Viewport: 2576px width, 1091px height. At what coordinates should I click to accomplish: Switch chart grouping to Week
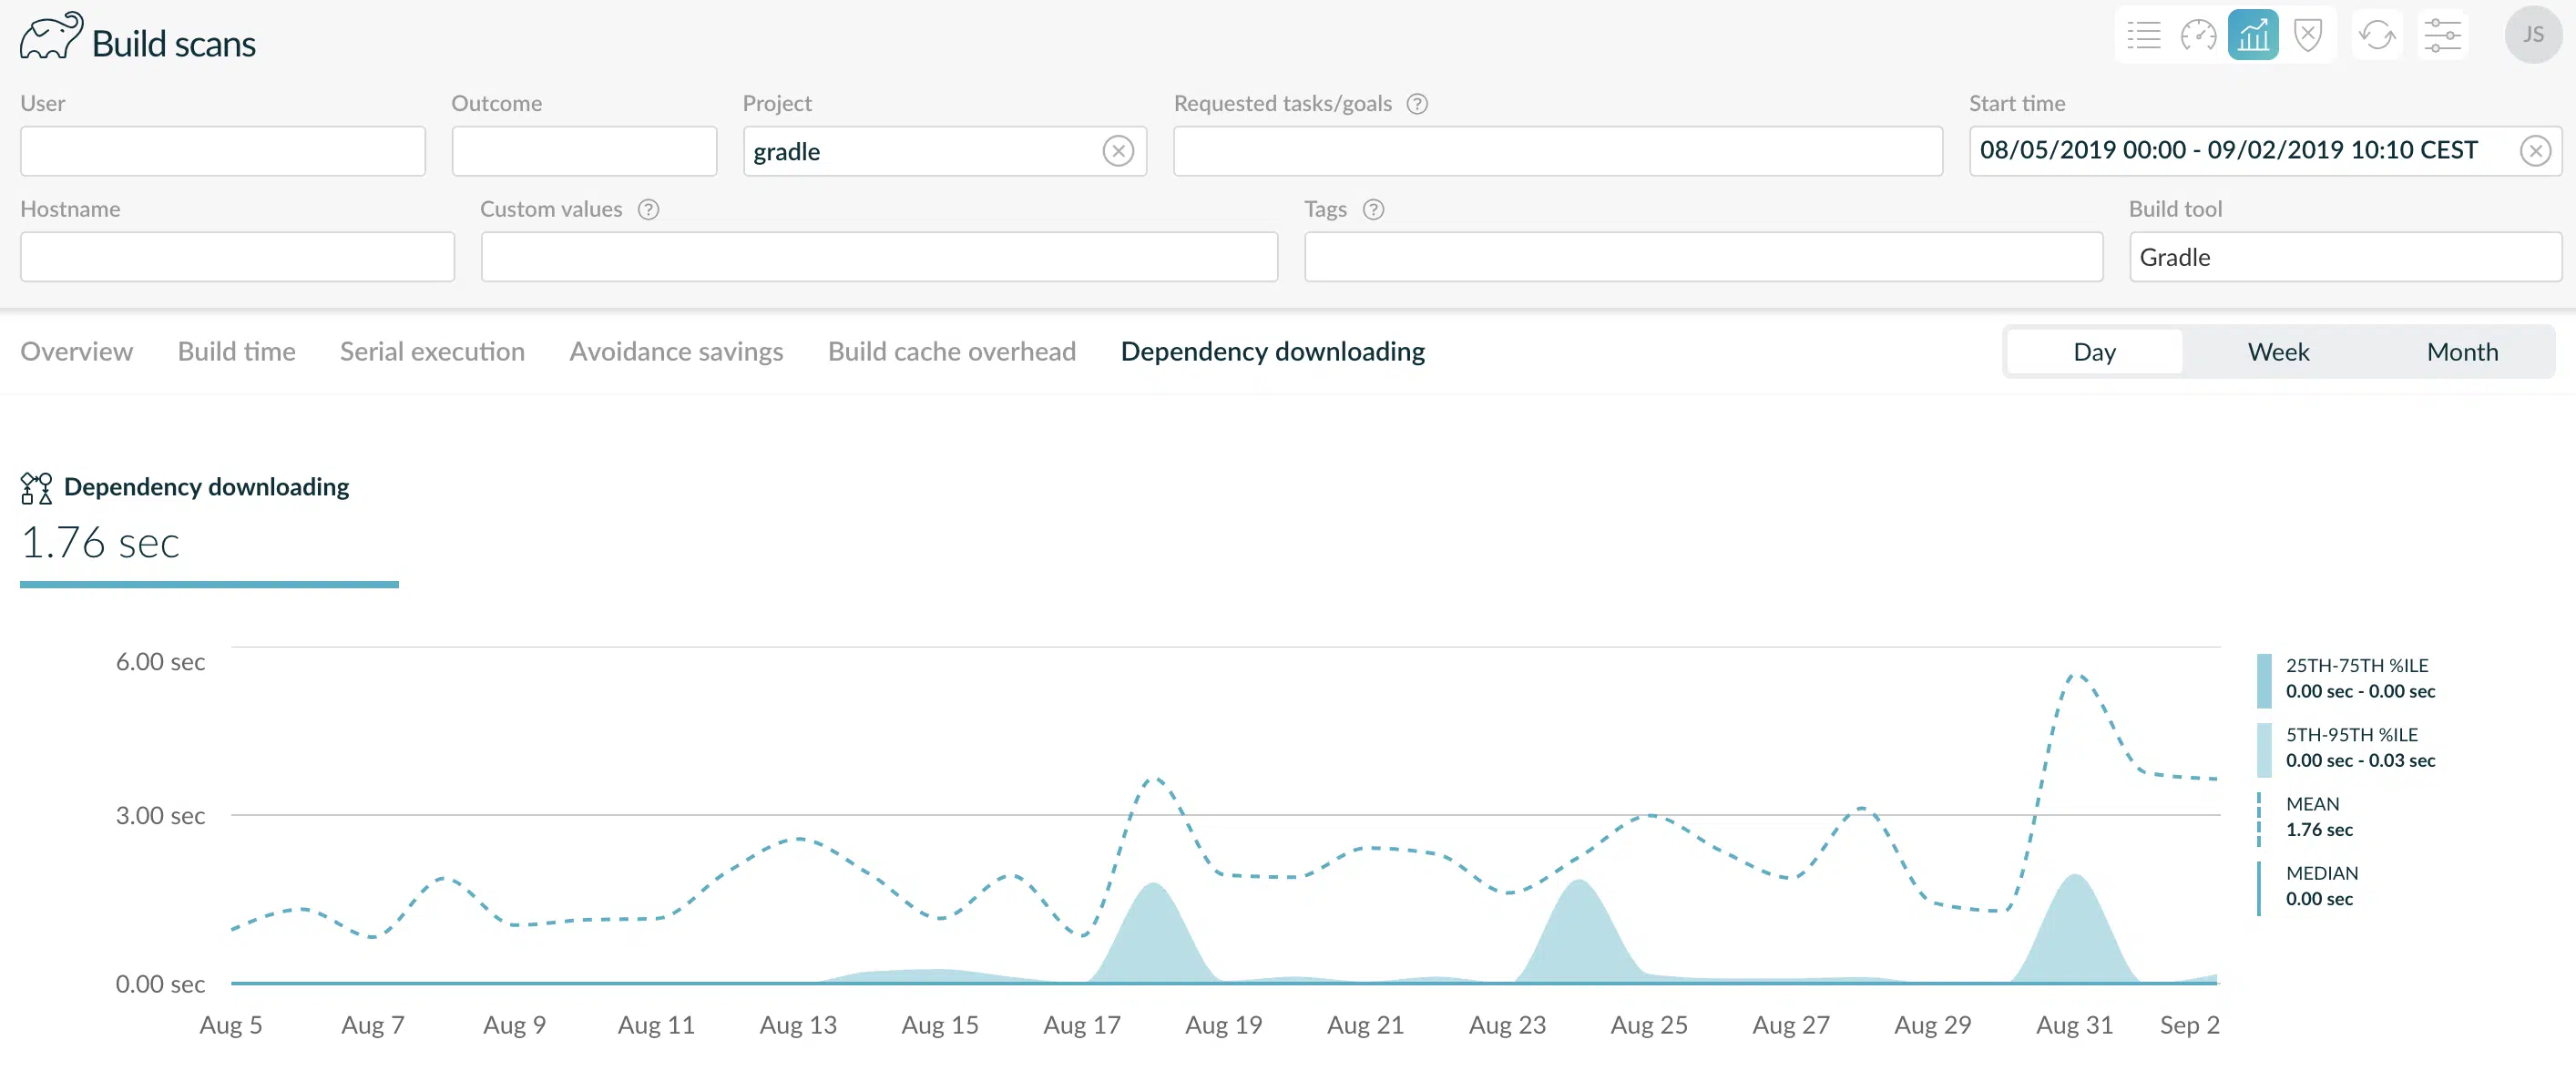2278,352
